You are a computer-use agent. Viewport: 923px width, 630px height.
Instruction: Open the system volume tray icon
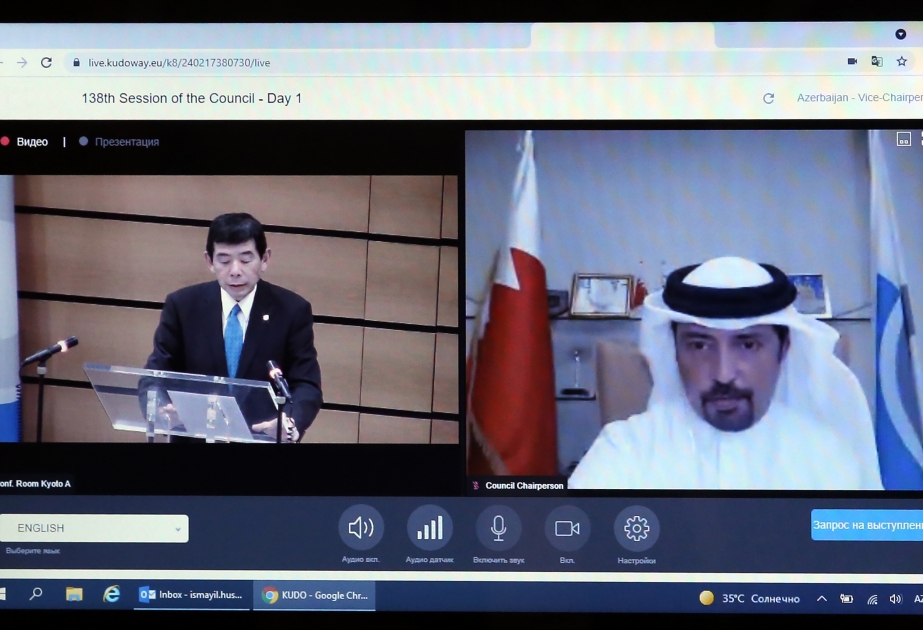[x=895, y=599]
